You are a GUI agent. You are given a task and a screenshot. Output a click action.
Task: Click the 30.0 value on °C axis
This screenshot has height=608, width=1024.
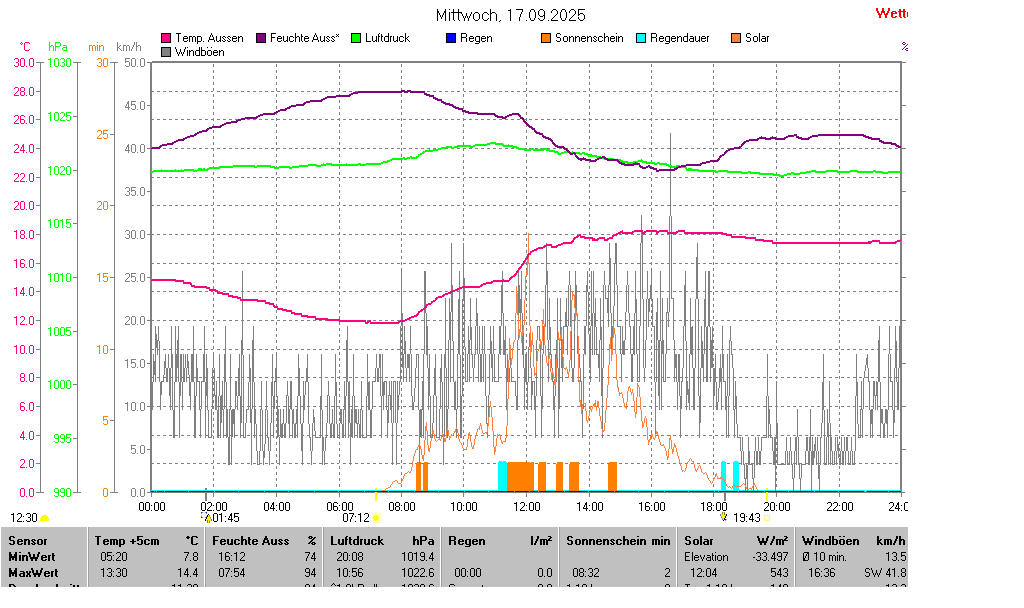click(24, 63)
